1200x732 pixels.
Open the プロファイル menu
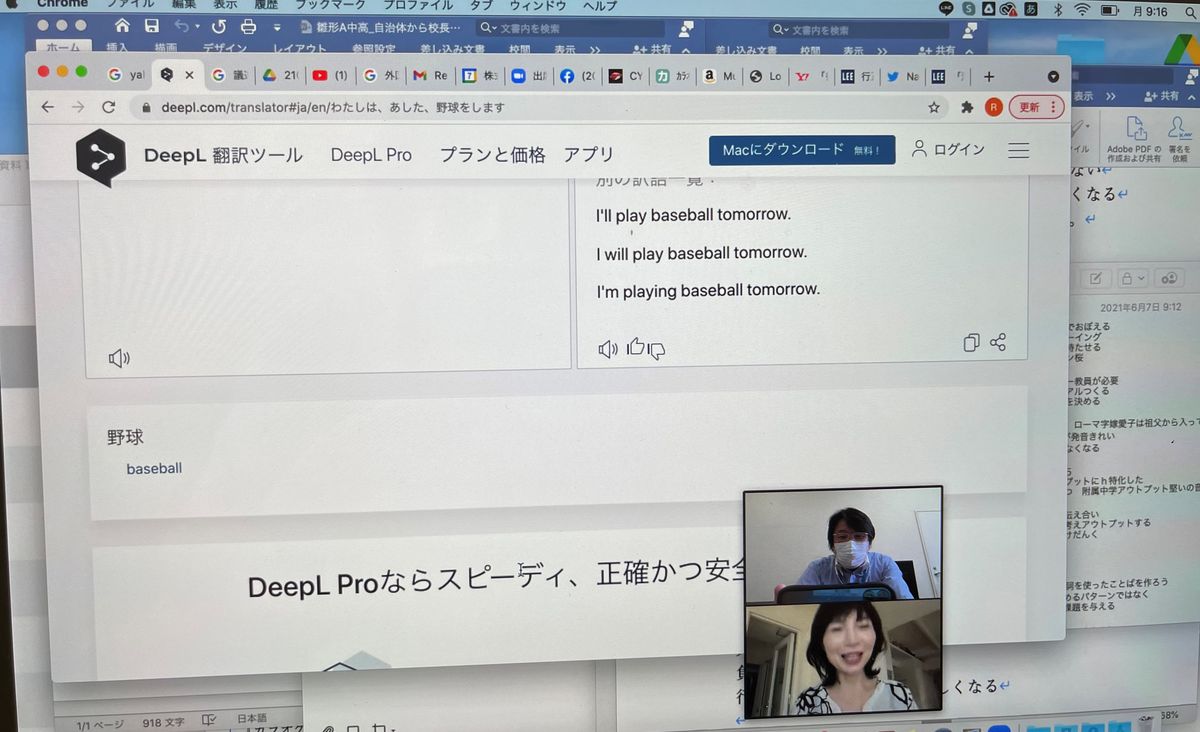pyautogui.click(x=418, y=5)
